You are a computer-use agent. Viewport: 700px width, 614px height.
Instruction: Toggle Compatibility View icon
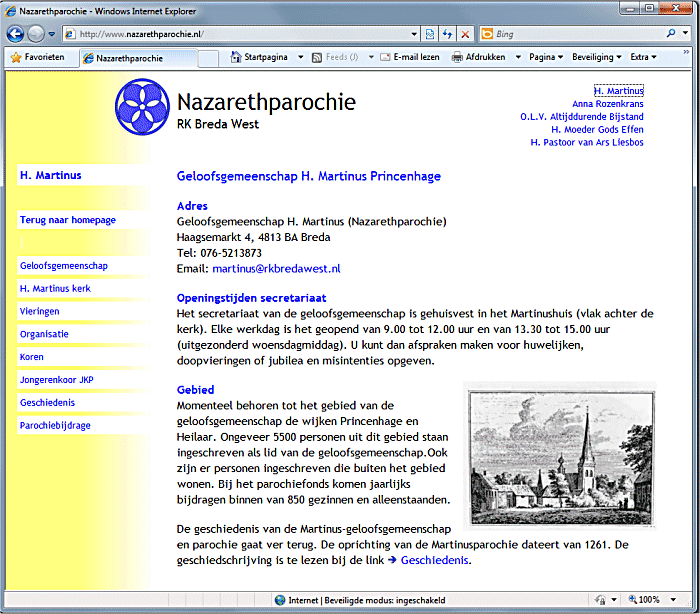[x=430, y=34]
